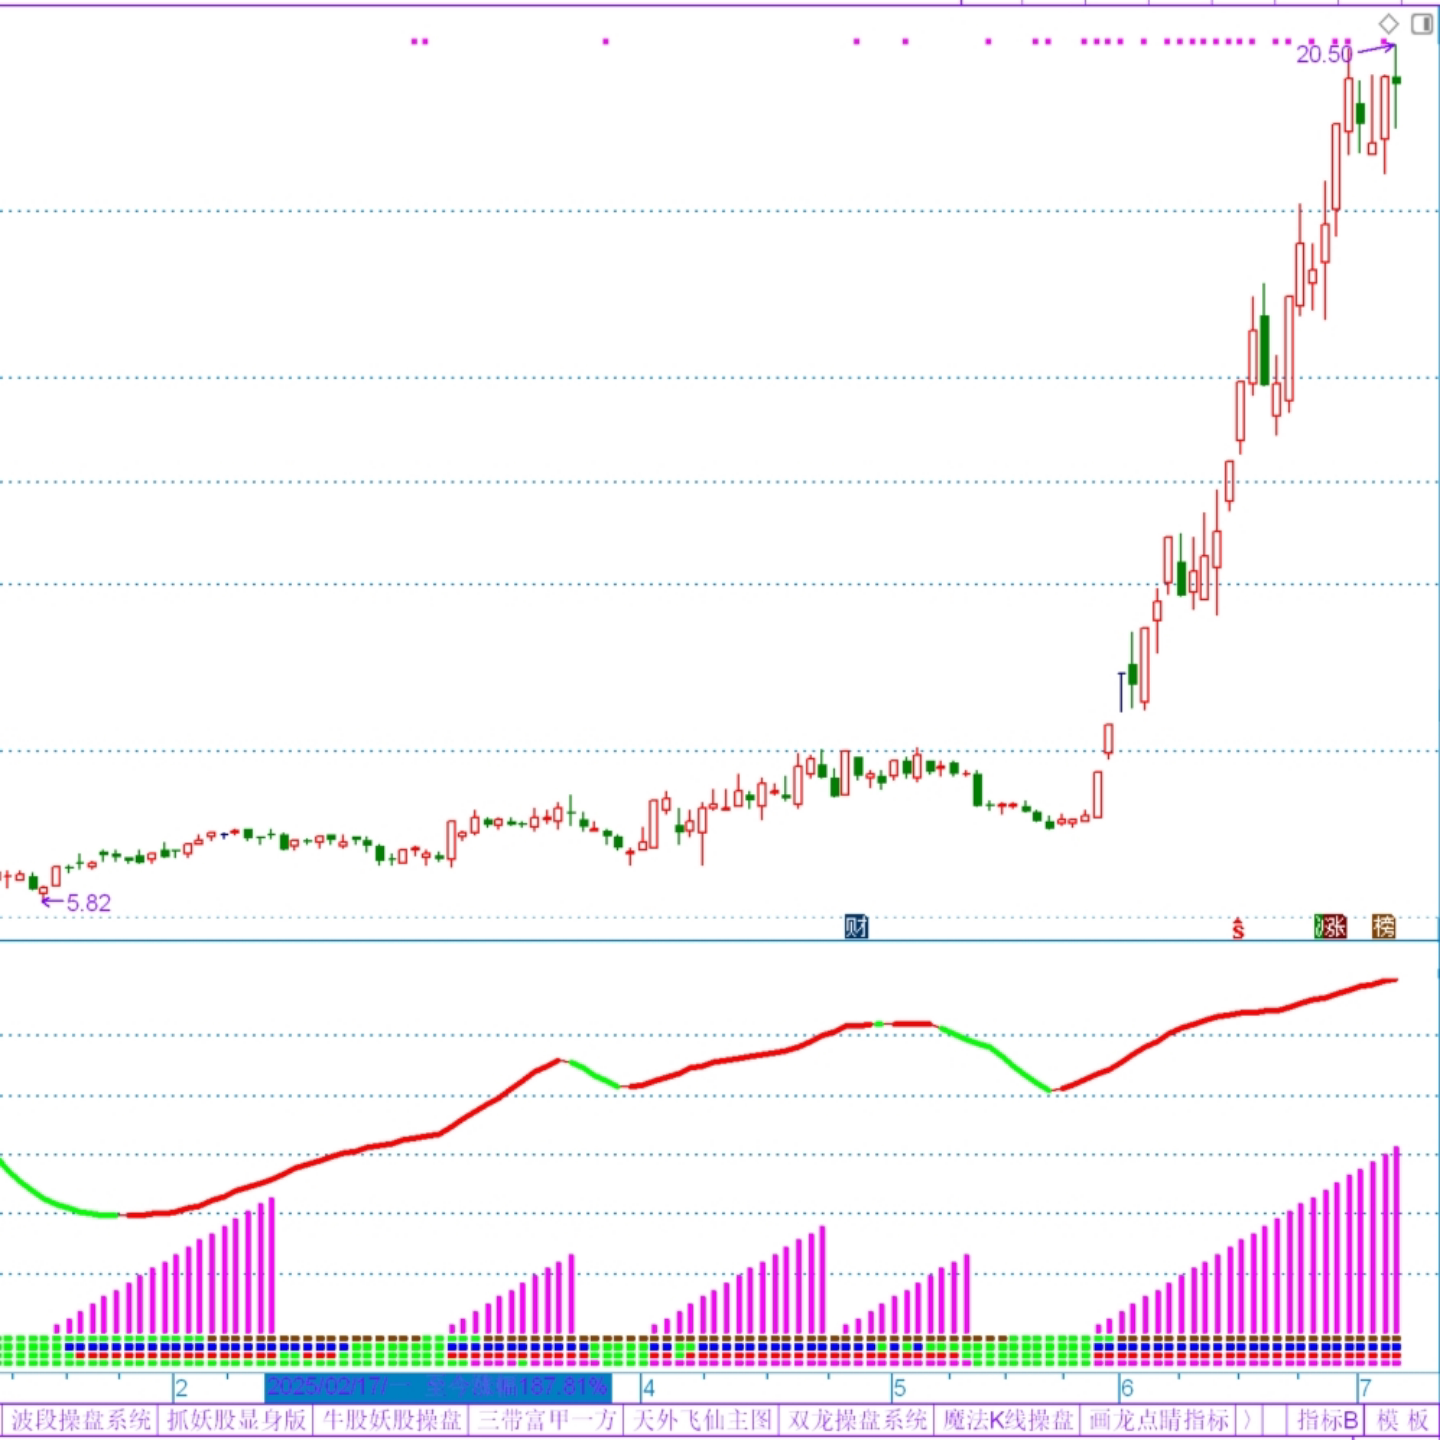The height and width of the screenshot is (1440, 1440).
Task: Click month 6 marker on the time axis
Action: [x=1127, y=1388]
